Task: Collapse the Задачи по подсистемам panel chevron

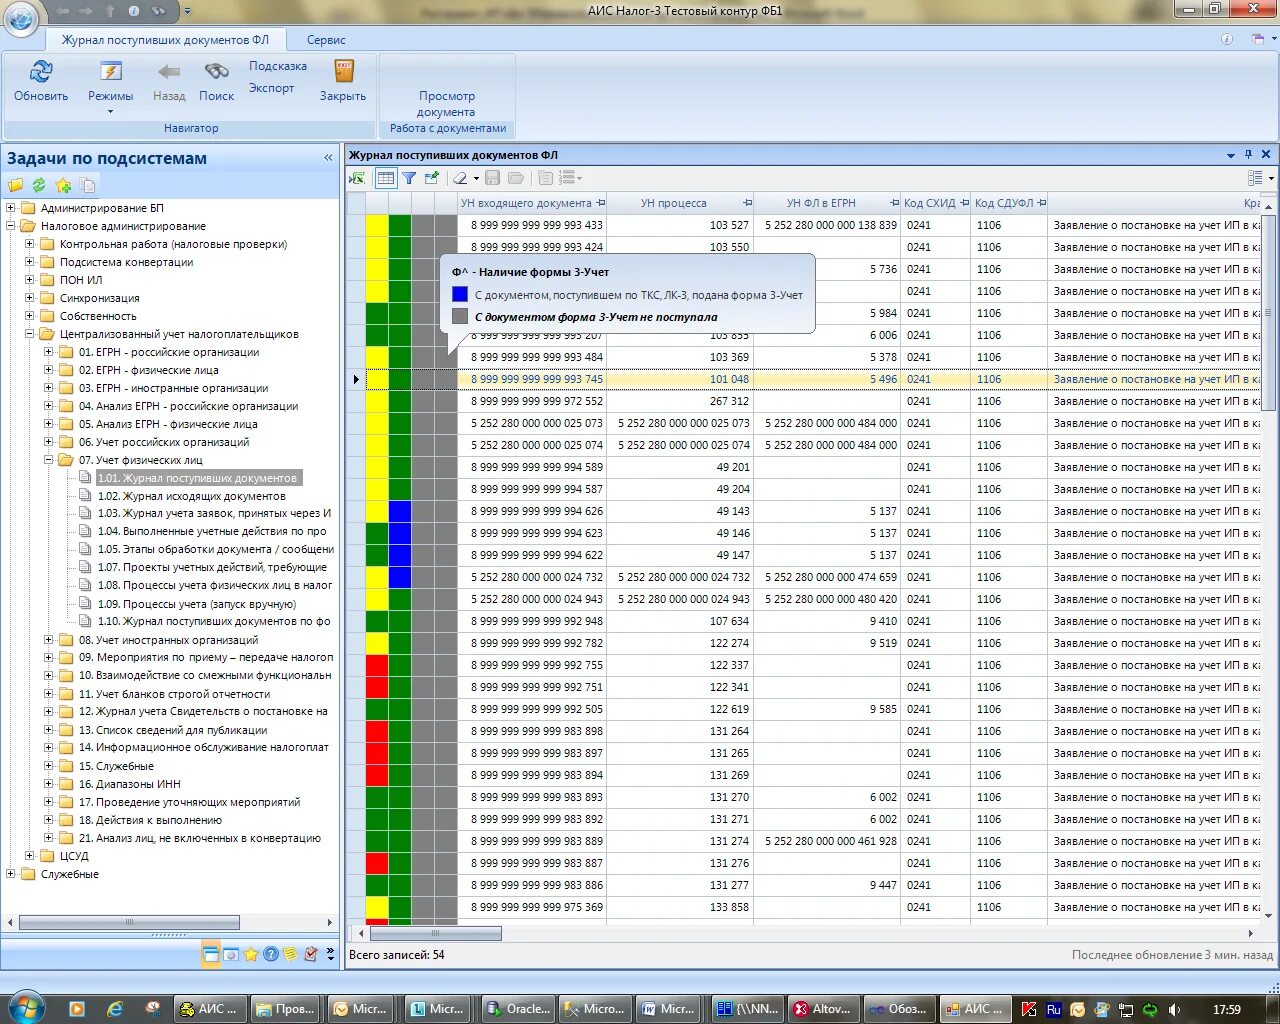Action: (328, 158)
